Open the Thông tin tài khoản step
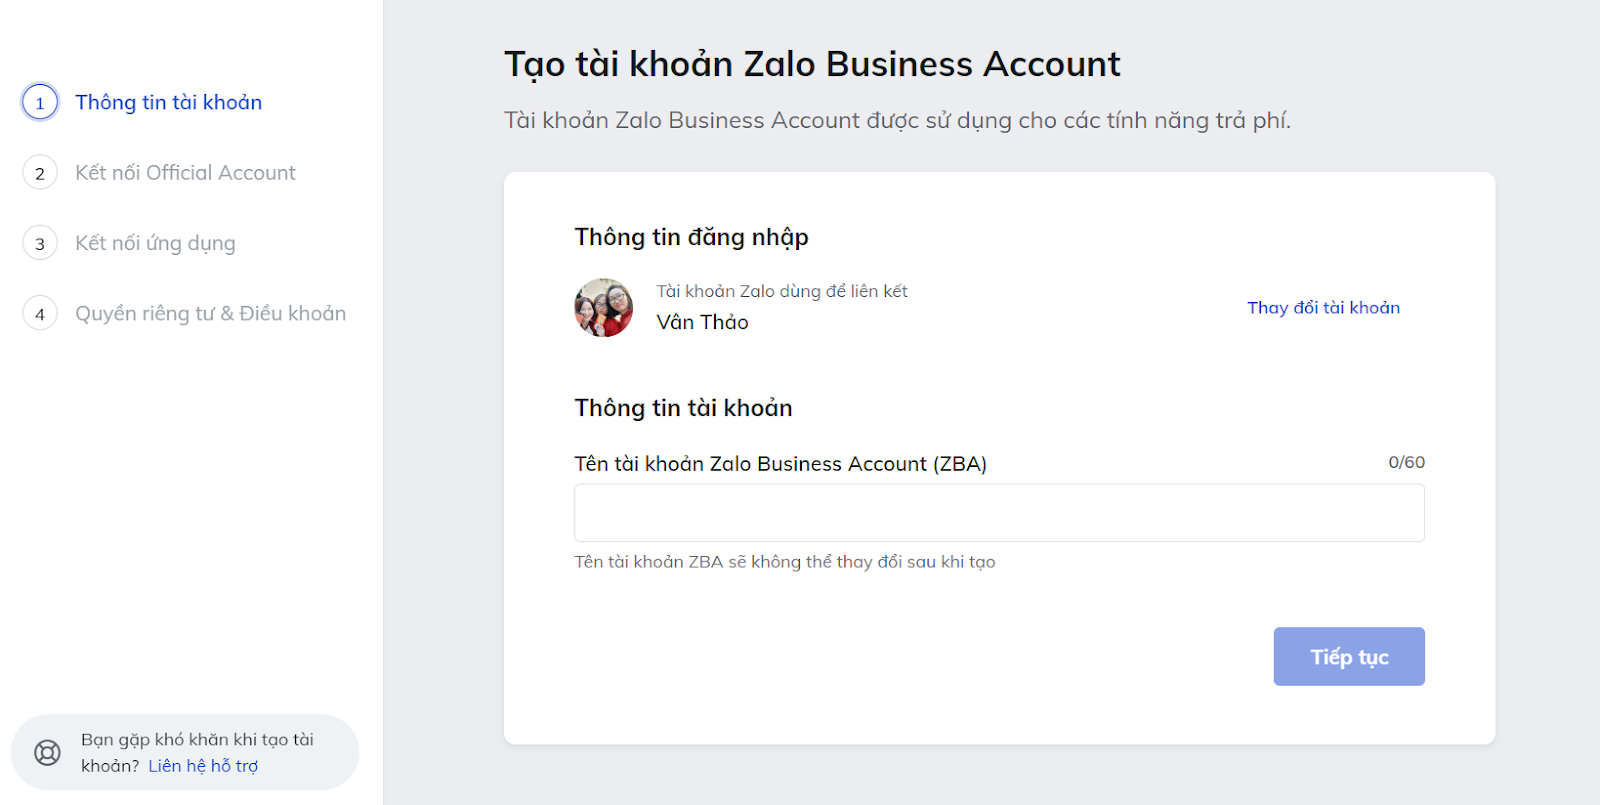Screen dimensions: 1600x805 tap(168, 102)
